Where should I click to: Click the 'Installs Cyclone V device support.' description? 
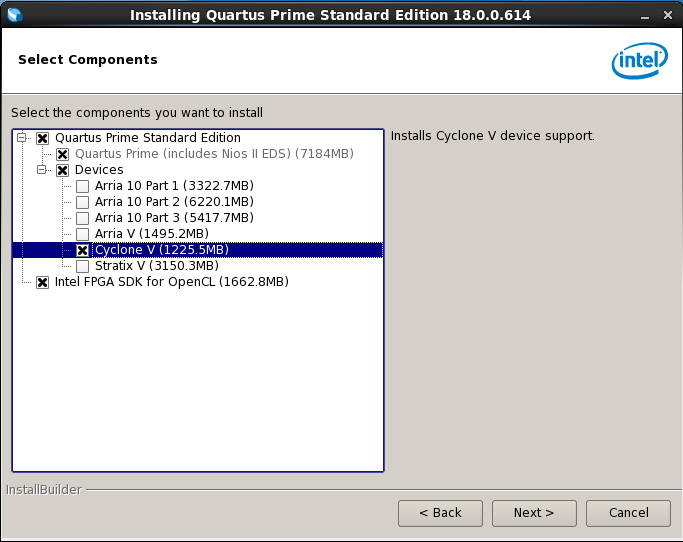[x=492, y=136]
